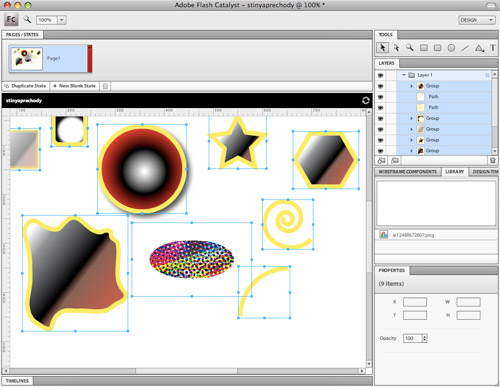Click the Layers panel scroll-down arrow
Viewport: 500px width, 387px height.
(495, 151)
